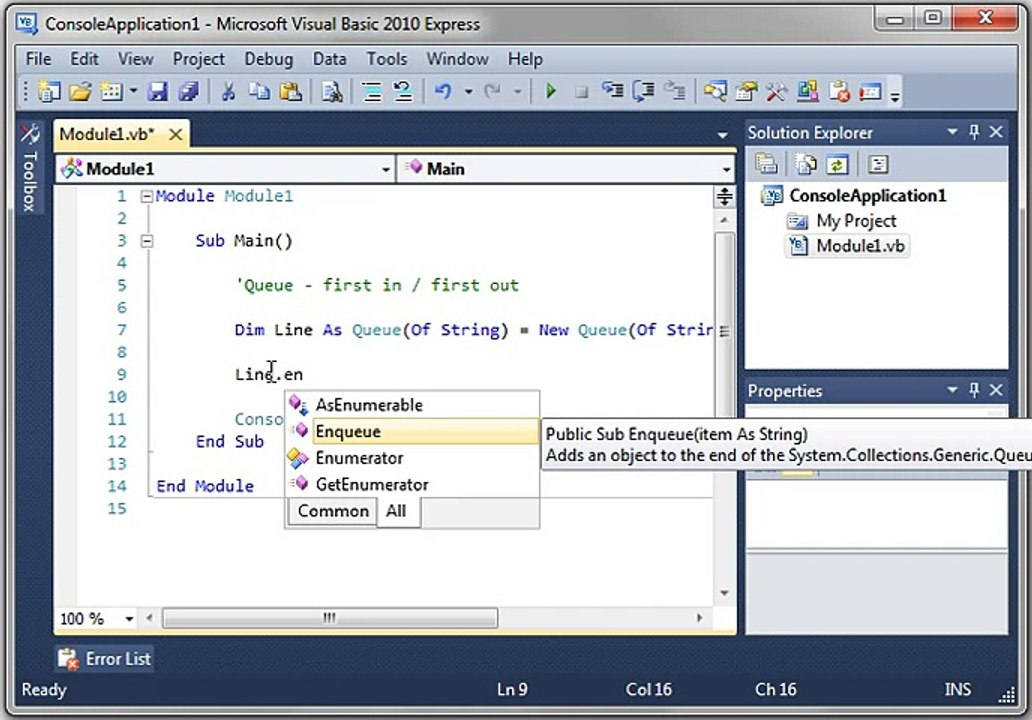Uncomment the selected lines icon

403,91
